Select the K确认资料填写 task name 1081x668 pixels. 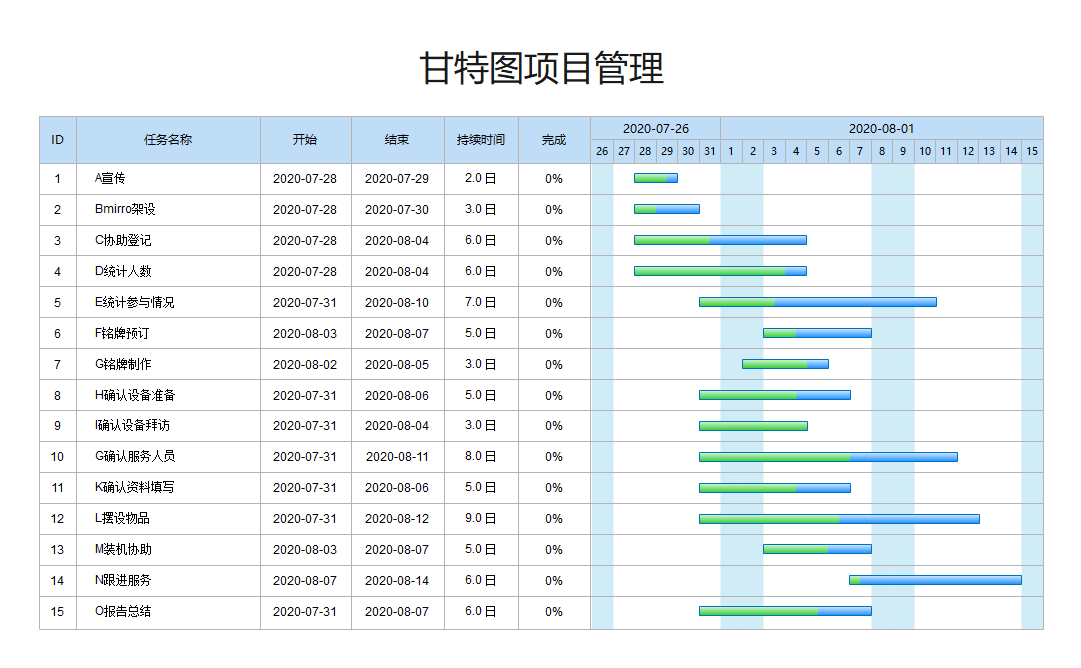pyautogui.click(x=134, y=487)
